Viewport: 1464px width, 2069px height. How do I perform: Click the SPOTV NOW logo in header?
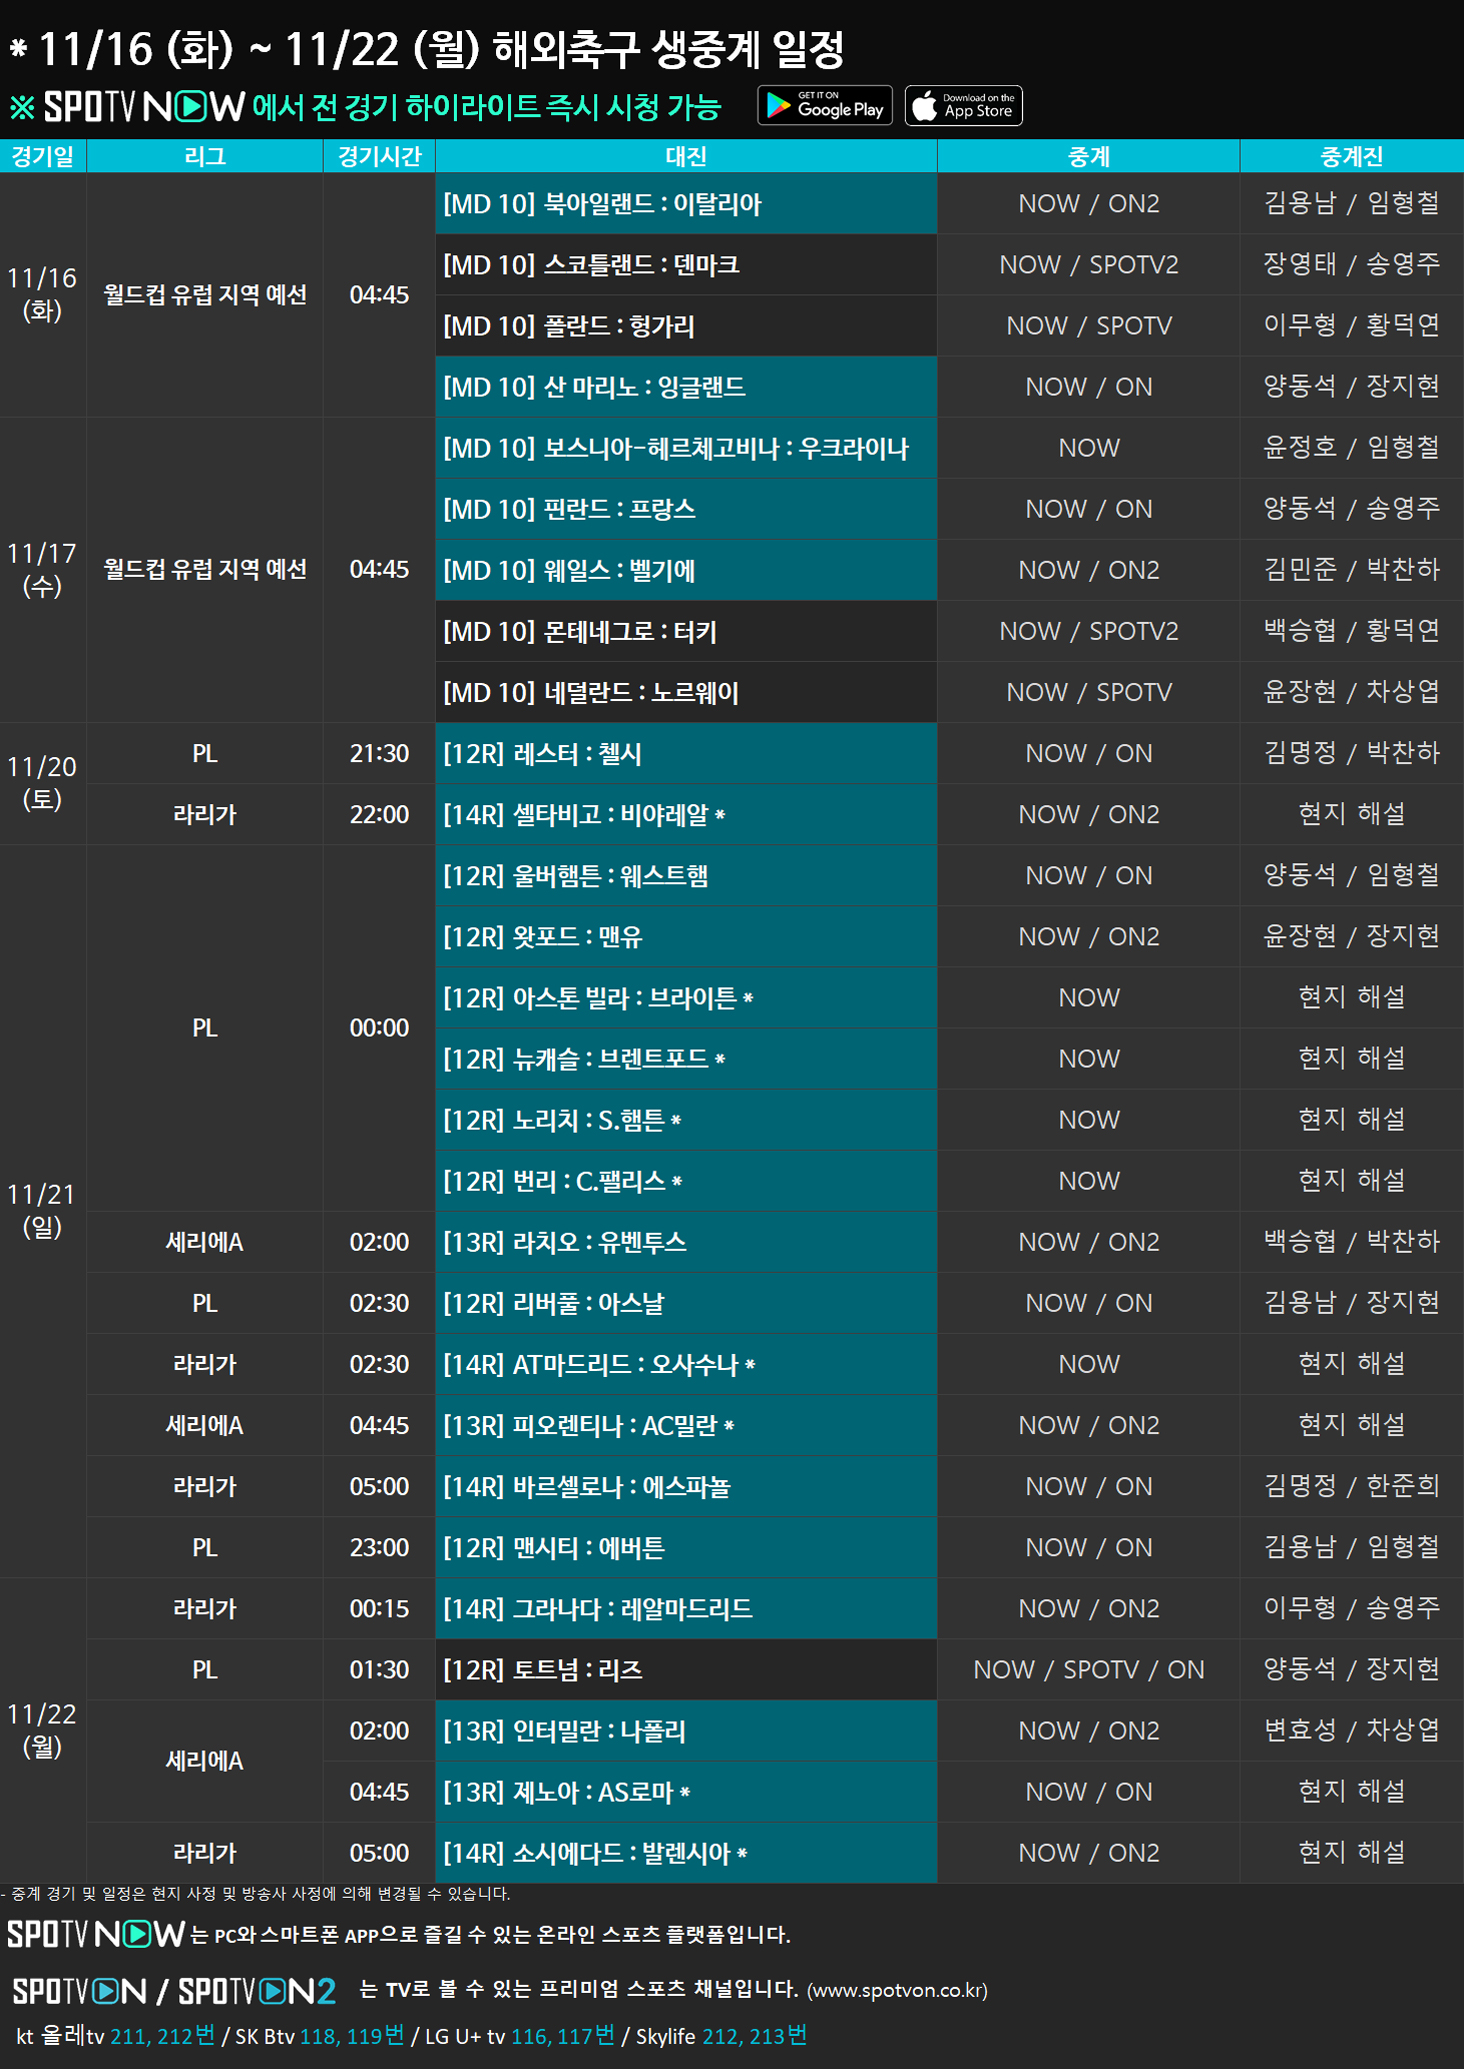(x=144, y=107)
